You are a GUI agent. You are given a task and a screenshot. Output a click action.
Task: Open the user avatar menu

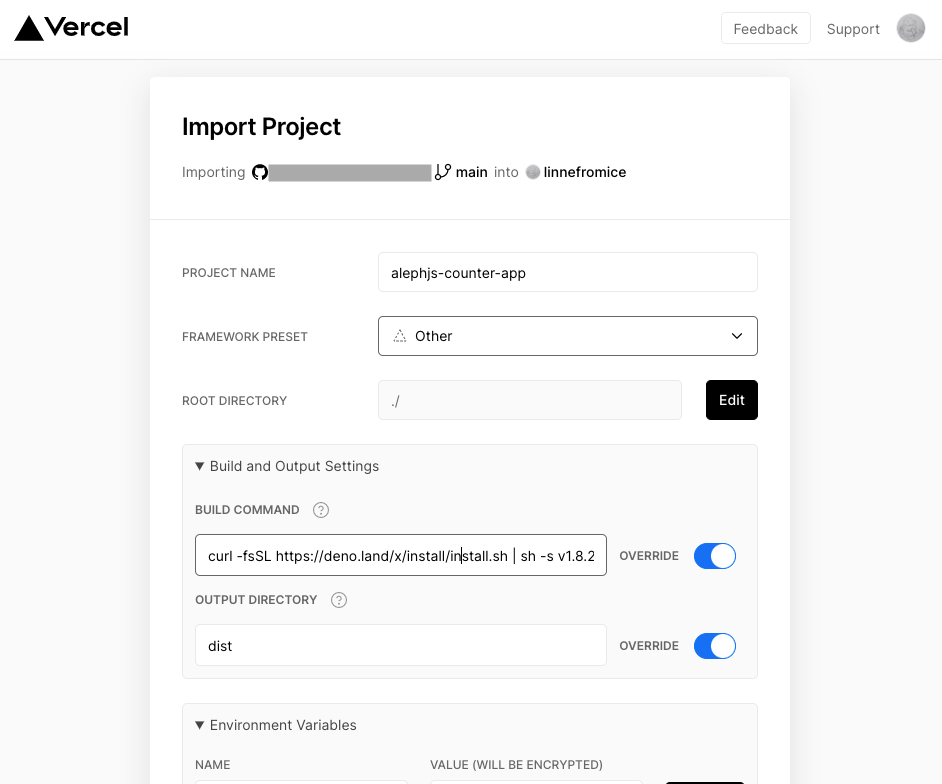click(910, 29)
